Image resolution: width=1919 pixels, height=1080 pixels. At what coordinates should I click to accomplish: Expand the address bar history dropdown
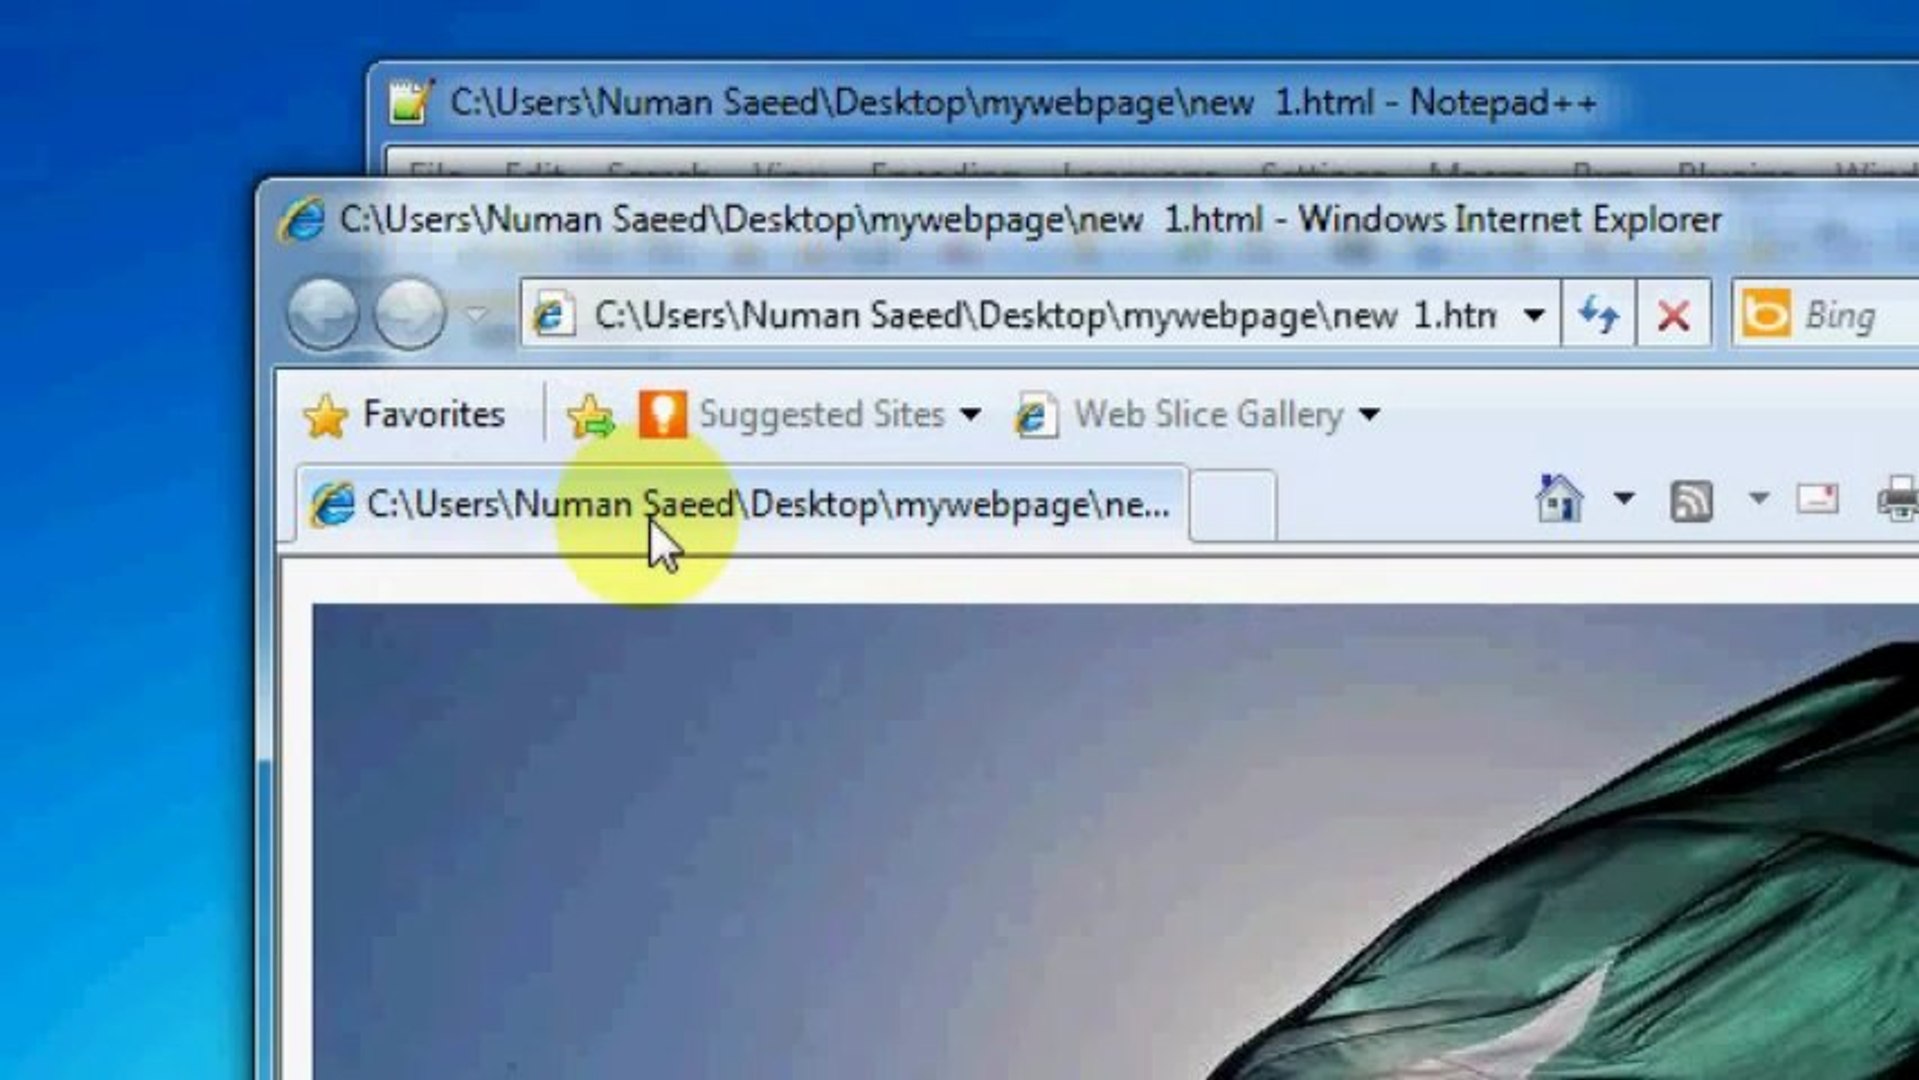click(x=1534, y=315)
